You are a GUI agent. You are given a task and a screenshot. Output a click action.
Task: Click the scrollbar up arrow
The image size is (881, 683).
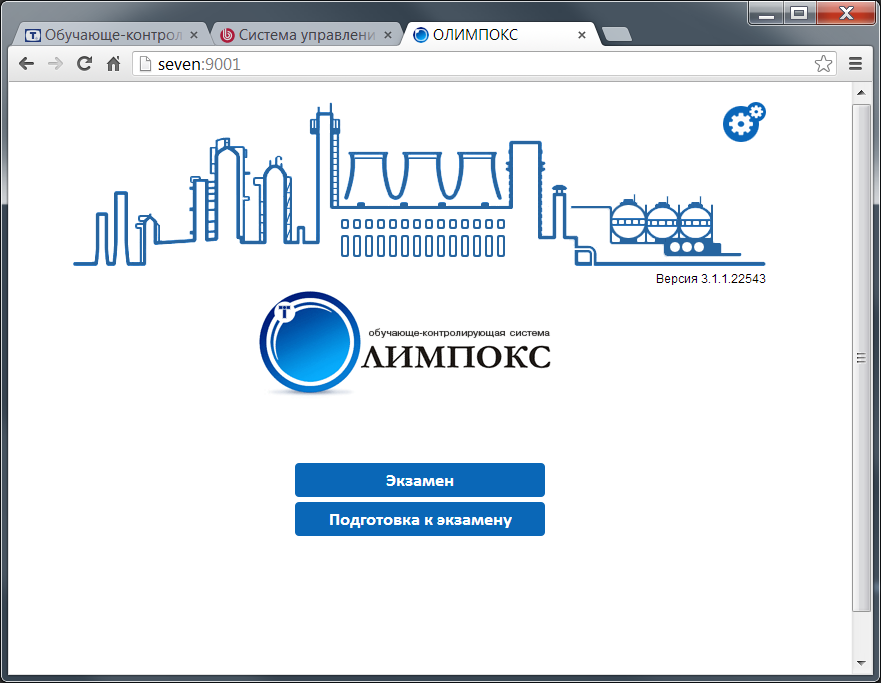(861, 92)
